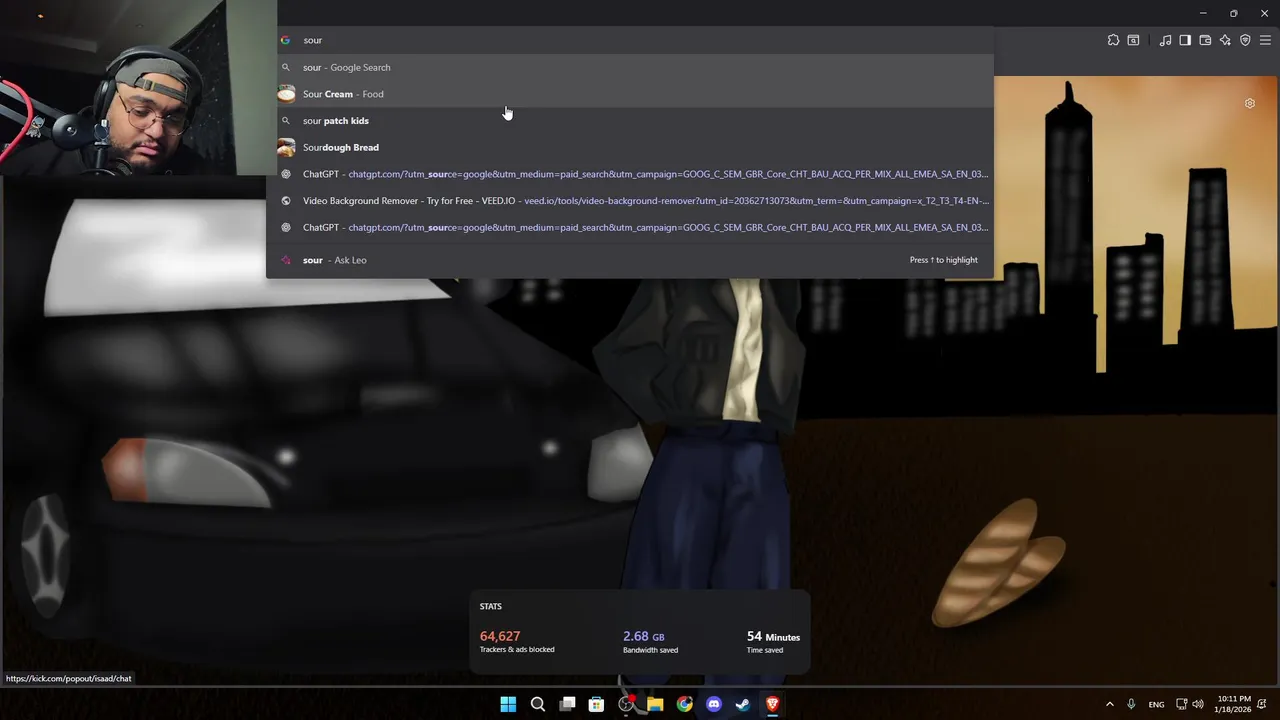Viewport: 1280px width, 720px height.
Task: Restore down the Brave browser window
Action: pos(1233,13)
